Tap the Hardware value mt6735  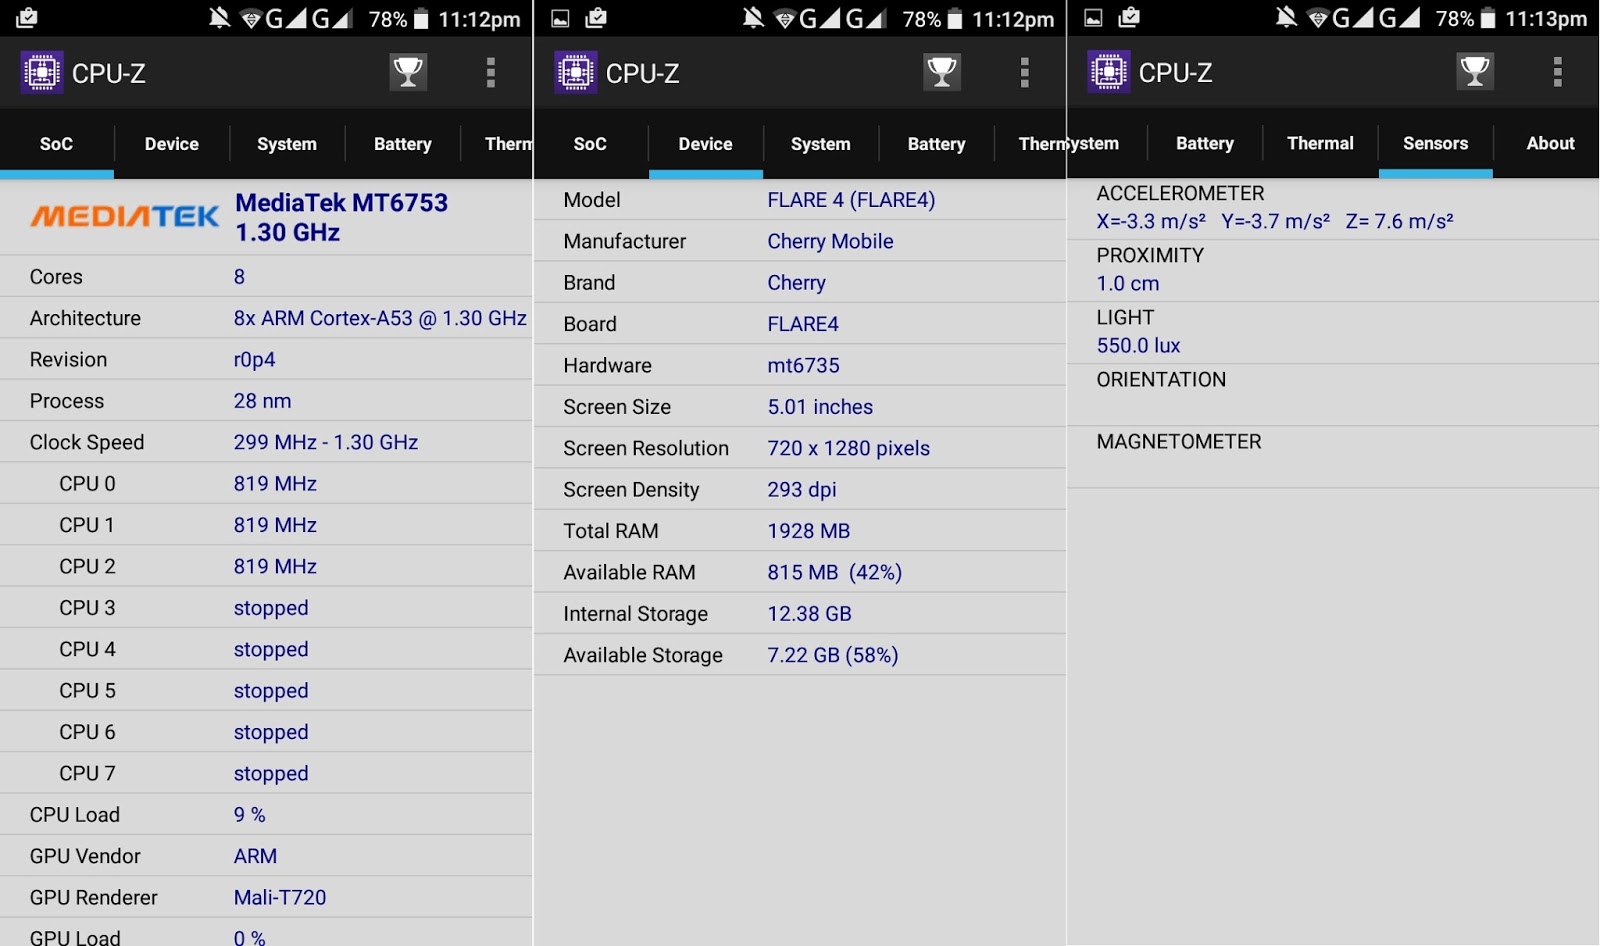803,366
